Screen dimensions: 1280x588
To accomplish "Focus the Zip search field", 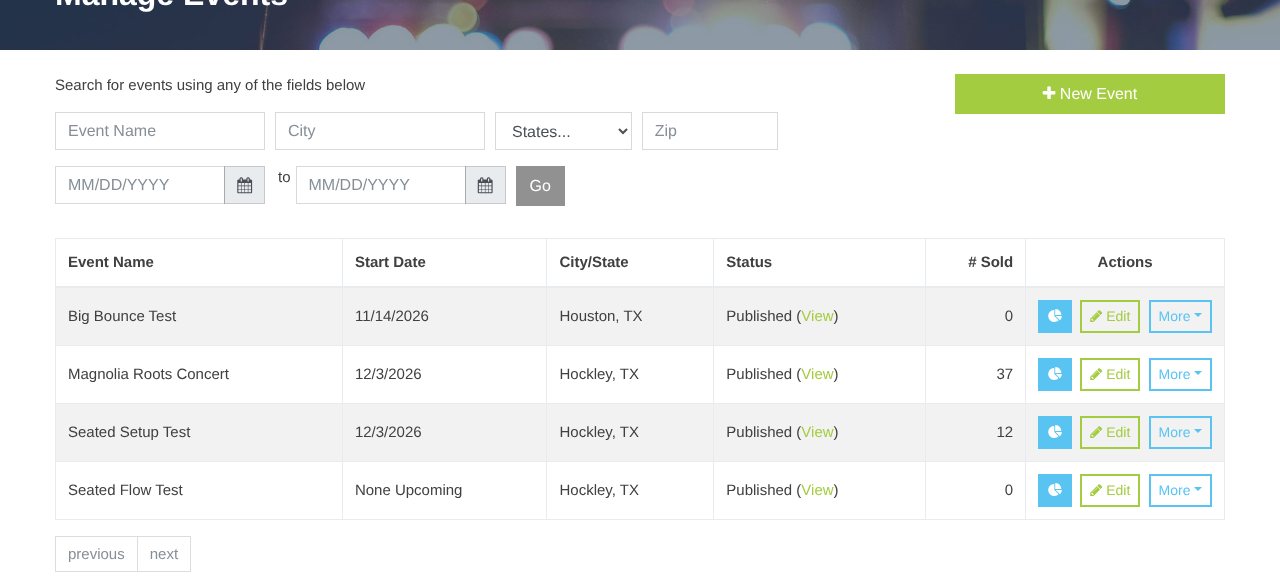I will (x=710, y=131).
